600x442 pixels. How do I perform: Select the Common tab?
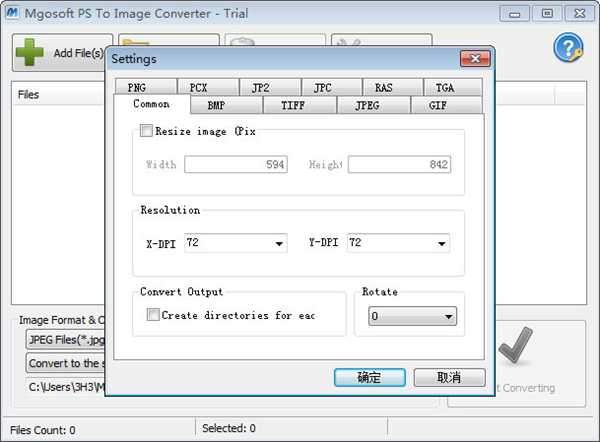[152, 104]
